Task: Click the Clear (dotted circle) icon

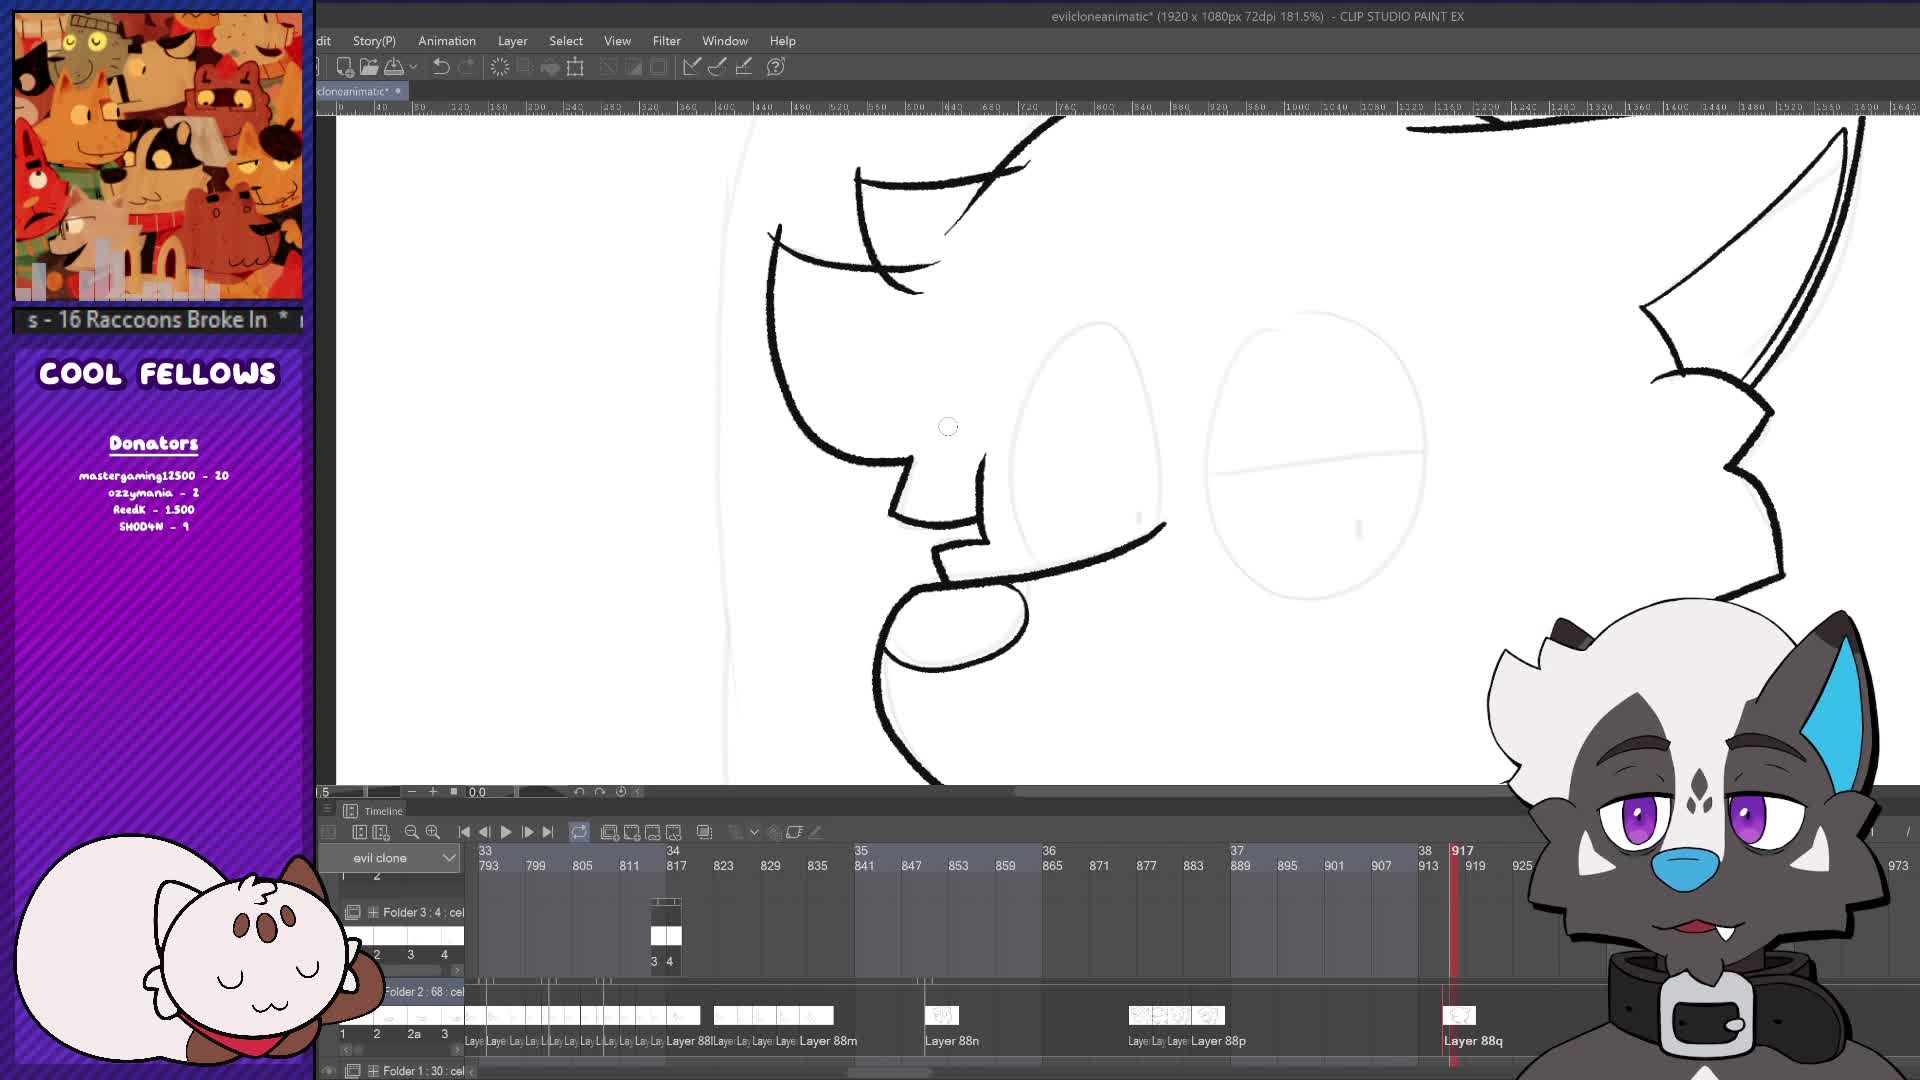Action: tap(500, 67)
